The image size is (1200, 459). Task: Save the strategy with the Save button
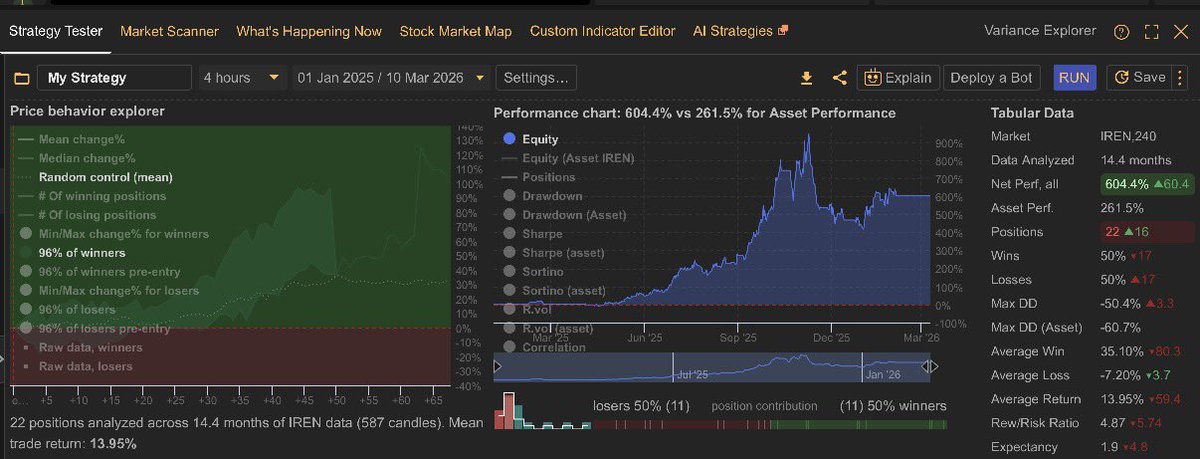tap(1139, 78)
